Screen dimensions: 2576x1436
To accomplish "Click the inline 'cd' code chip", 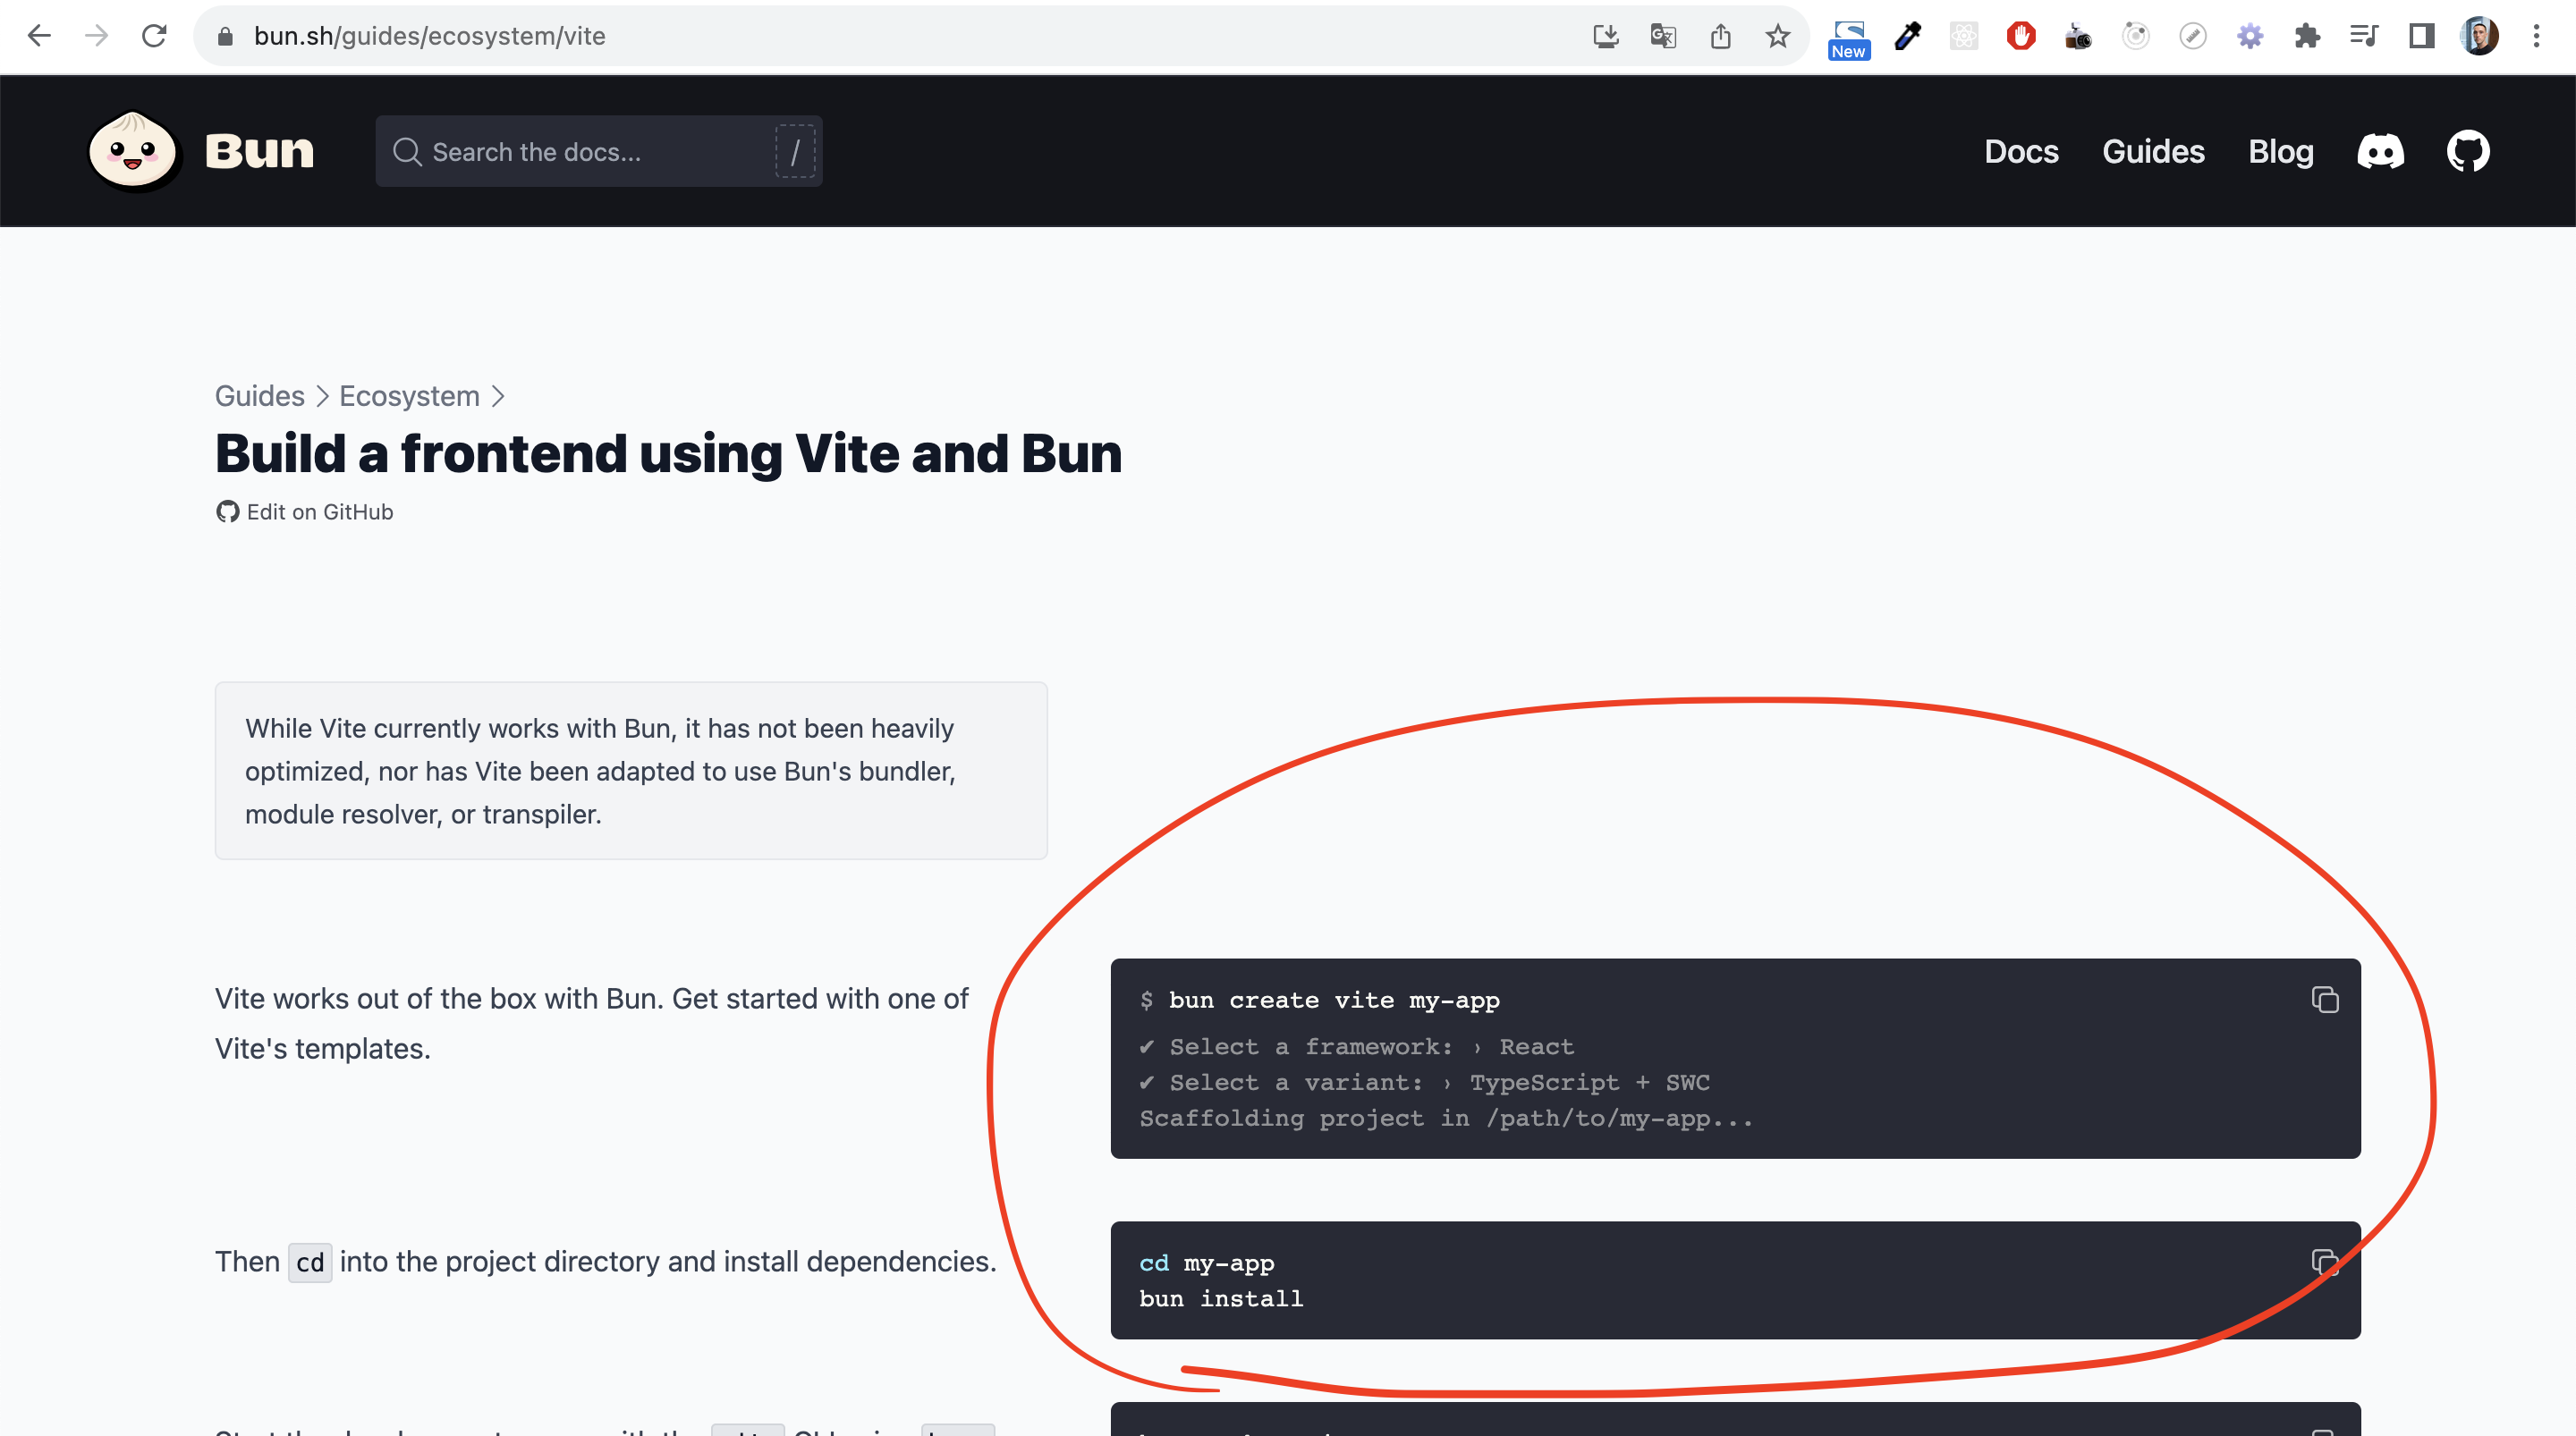I will [x=310, y=1262].
